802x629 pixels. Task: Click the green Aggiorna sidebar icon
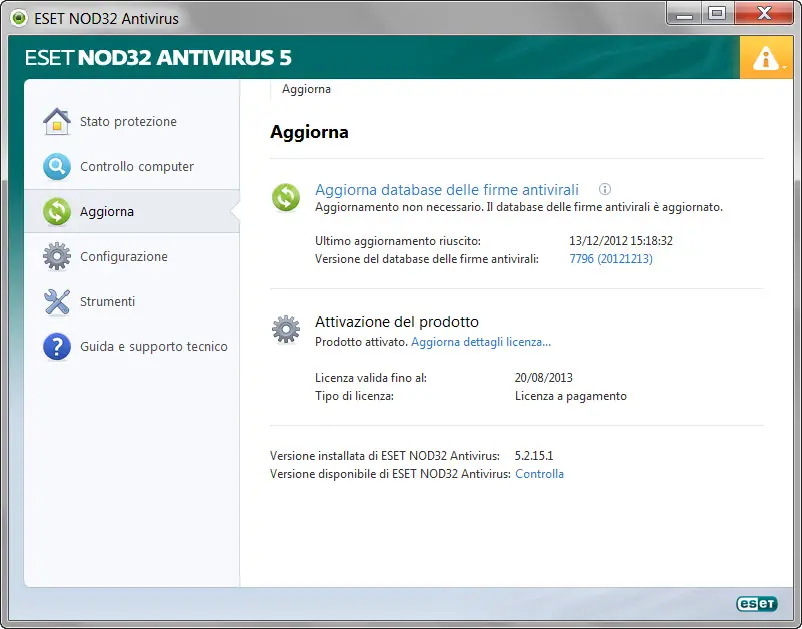click(57, 212)
